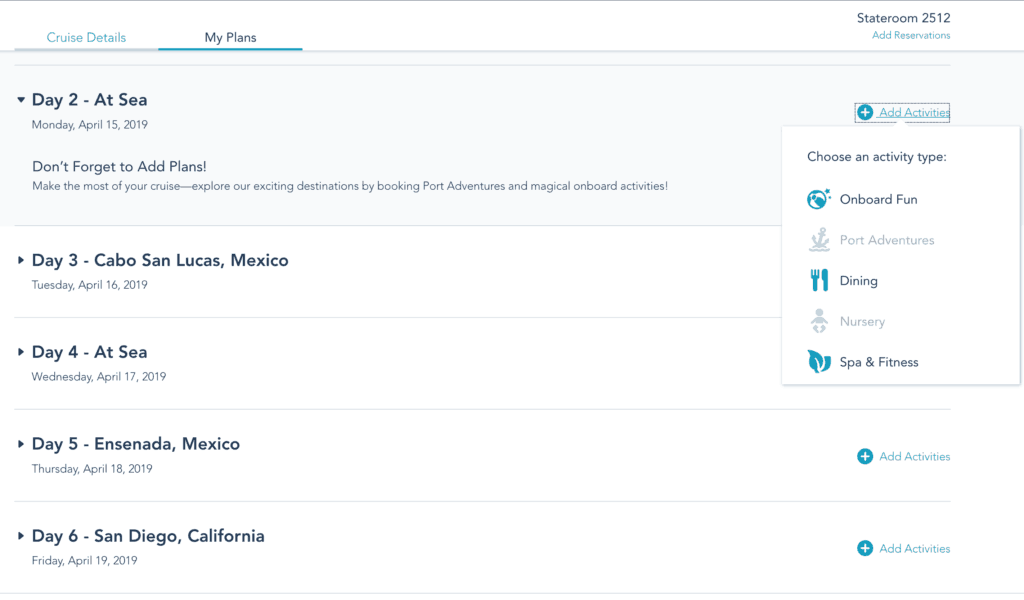Click the Port Adventures anchor icon
1024x600 pixels.
(819, 240)
